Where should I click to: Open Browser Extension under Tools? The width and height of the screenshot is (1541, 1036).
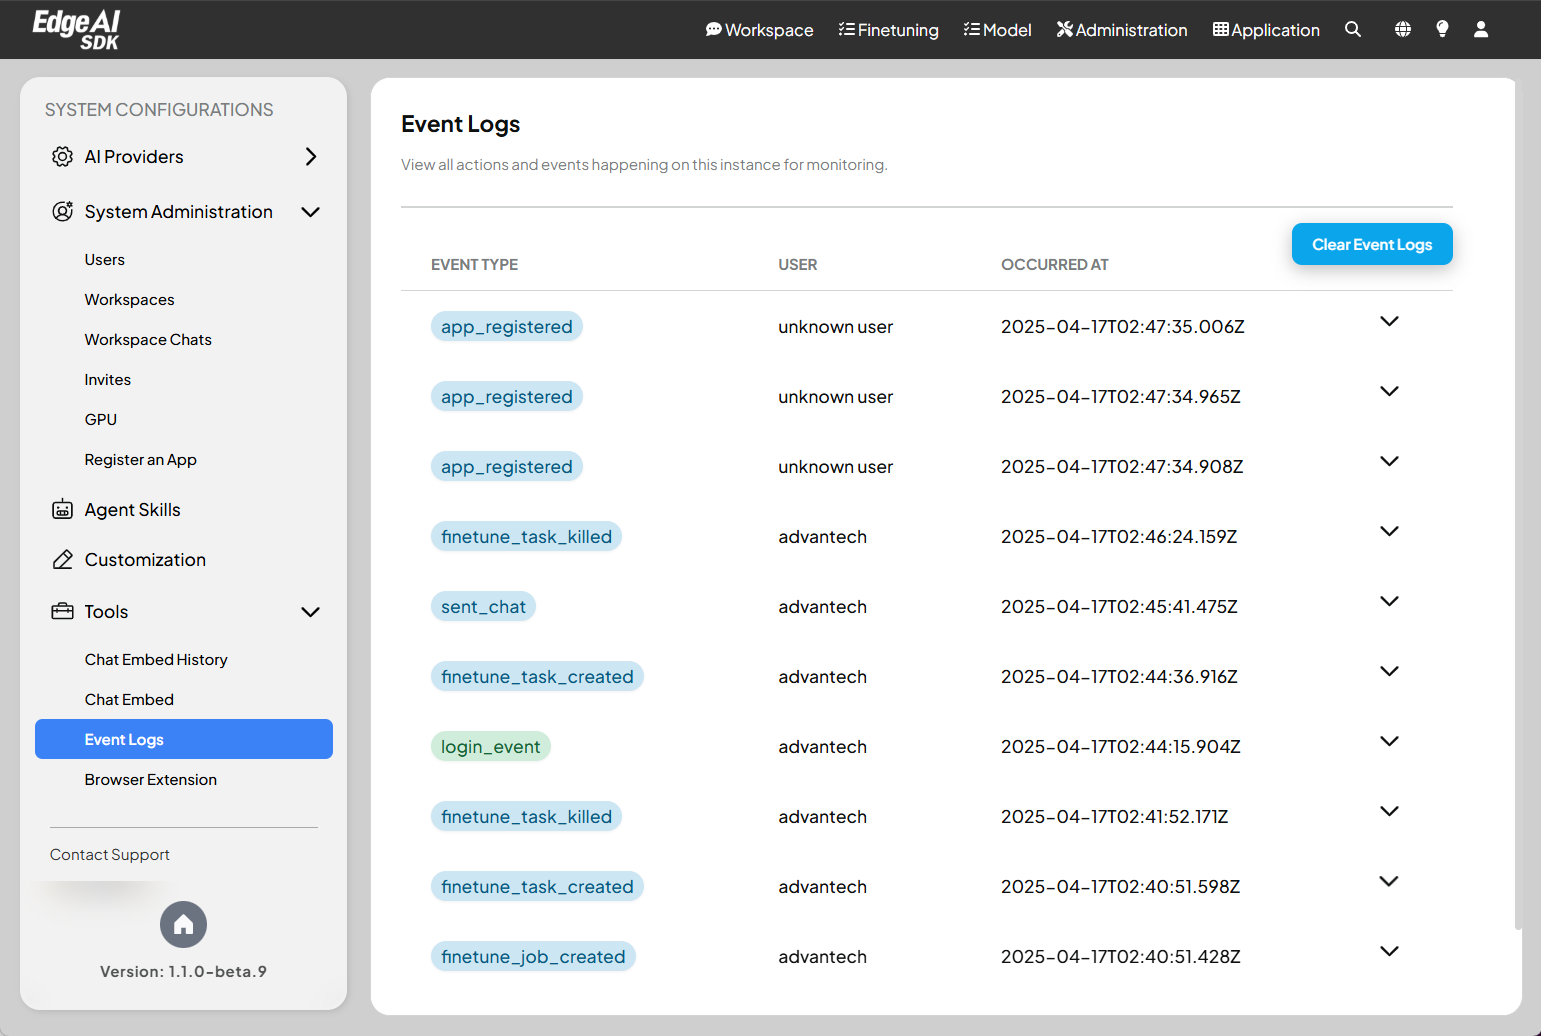tap(151, 780)
